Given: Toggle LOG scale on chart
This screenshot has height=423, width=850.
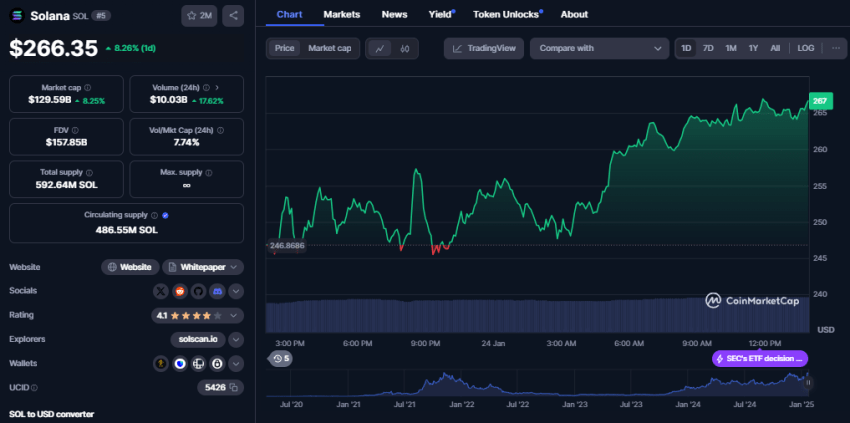Looking at the screenshot, I should [x=805, y=48].
